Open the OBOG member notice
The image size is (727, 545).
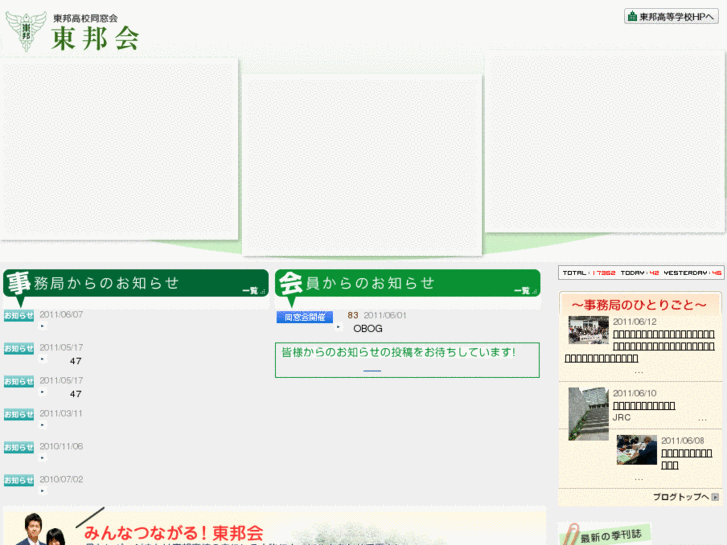click(368, 328)
